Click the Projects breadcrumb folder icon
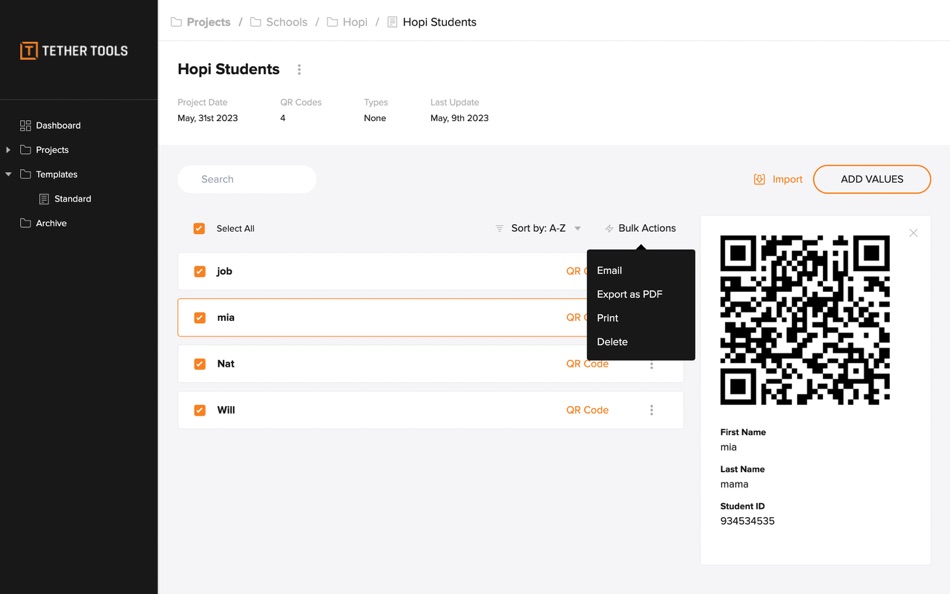Viewport: 950px width, 594px height. [176, 22]
